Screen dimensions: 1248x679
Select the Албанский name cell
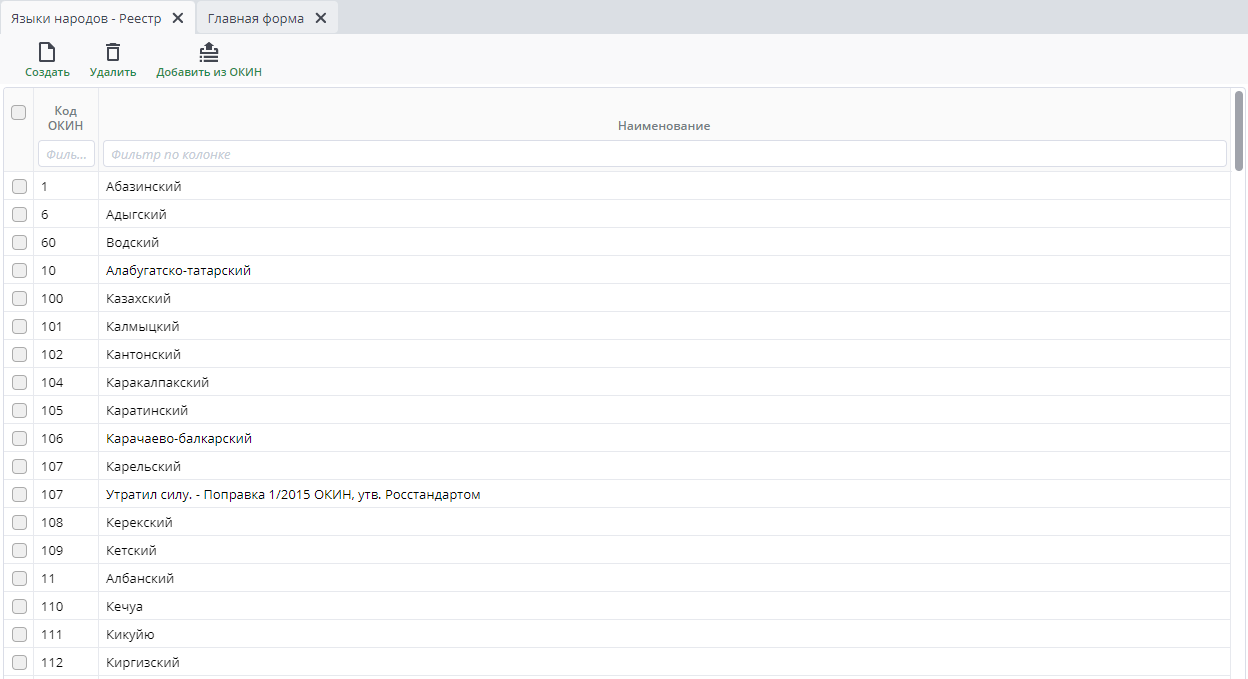click(664, 578)
